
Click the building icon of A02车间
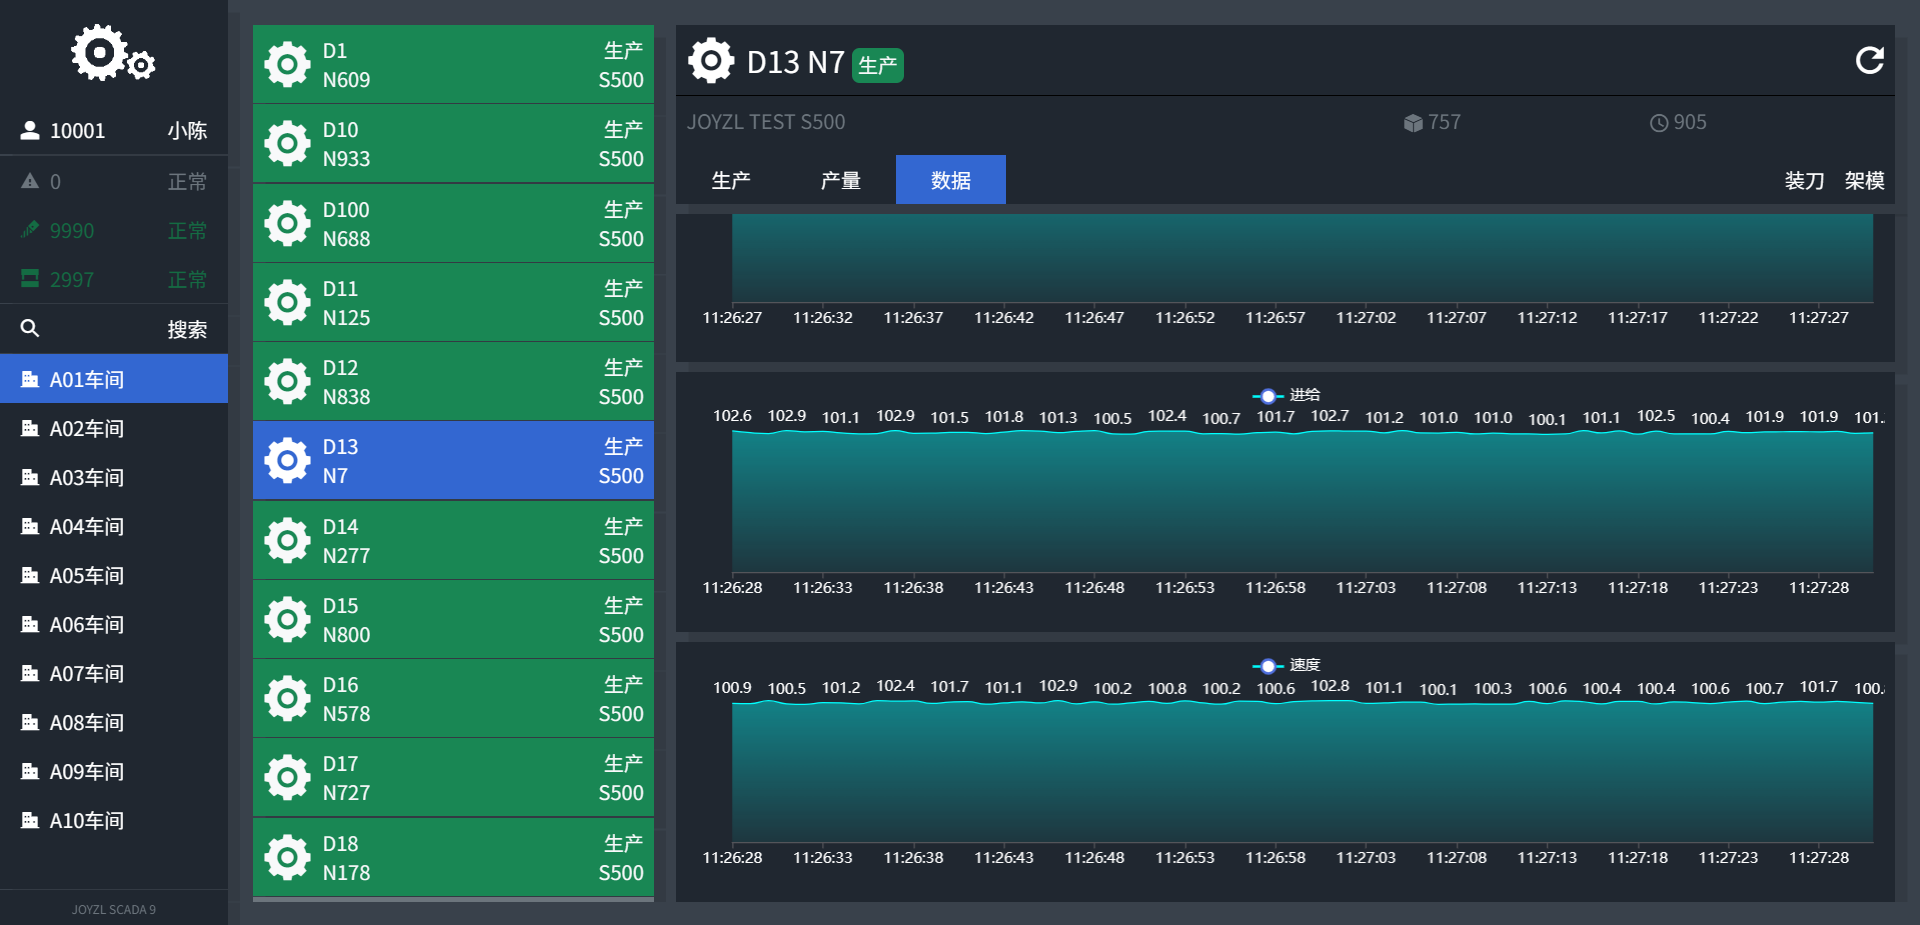(x=30, y=428)
